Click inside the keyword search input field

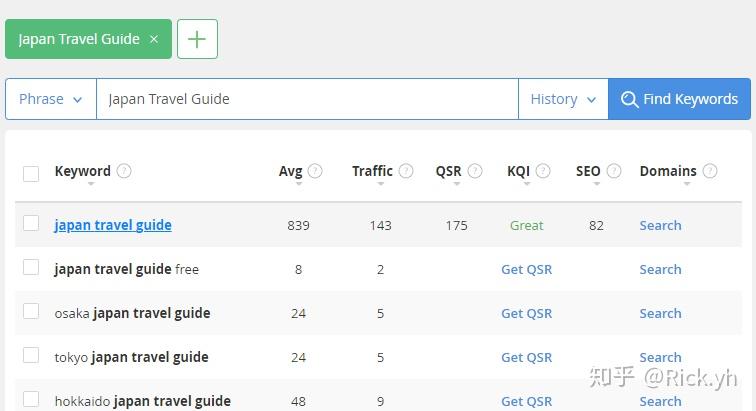click(x=308, y=99)
